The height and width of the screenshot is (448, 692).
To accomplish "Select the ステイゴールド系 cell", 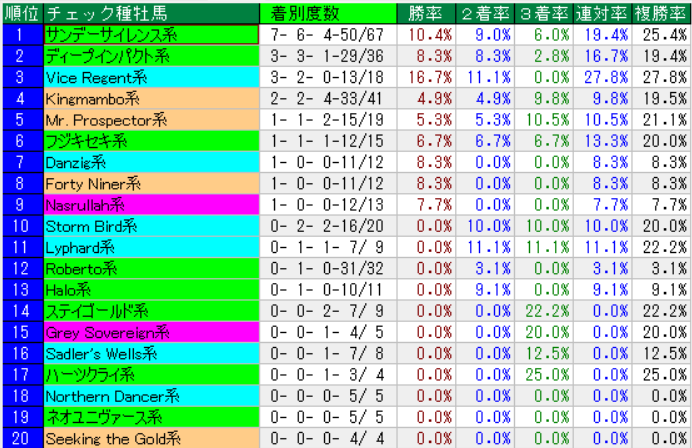I will pyautogui.click(x=151, y=311).
